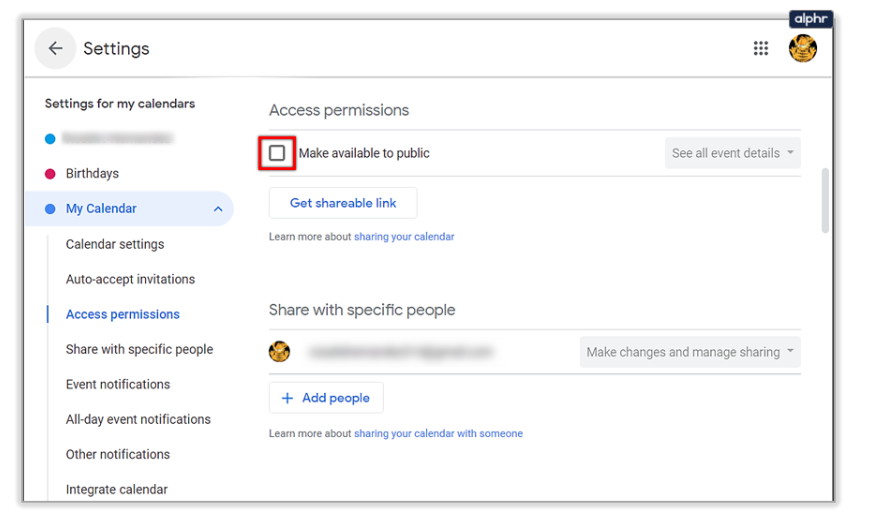This screenshot has height=529, width=873.
Task: Click Get shareable link button
Action: (x=343, y=203)
